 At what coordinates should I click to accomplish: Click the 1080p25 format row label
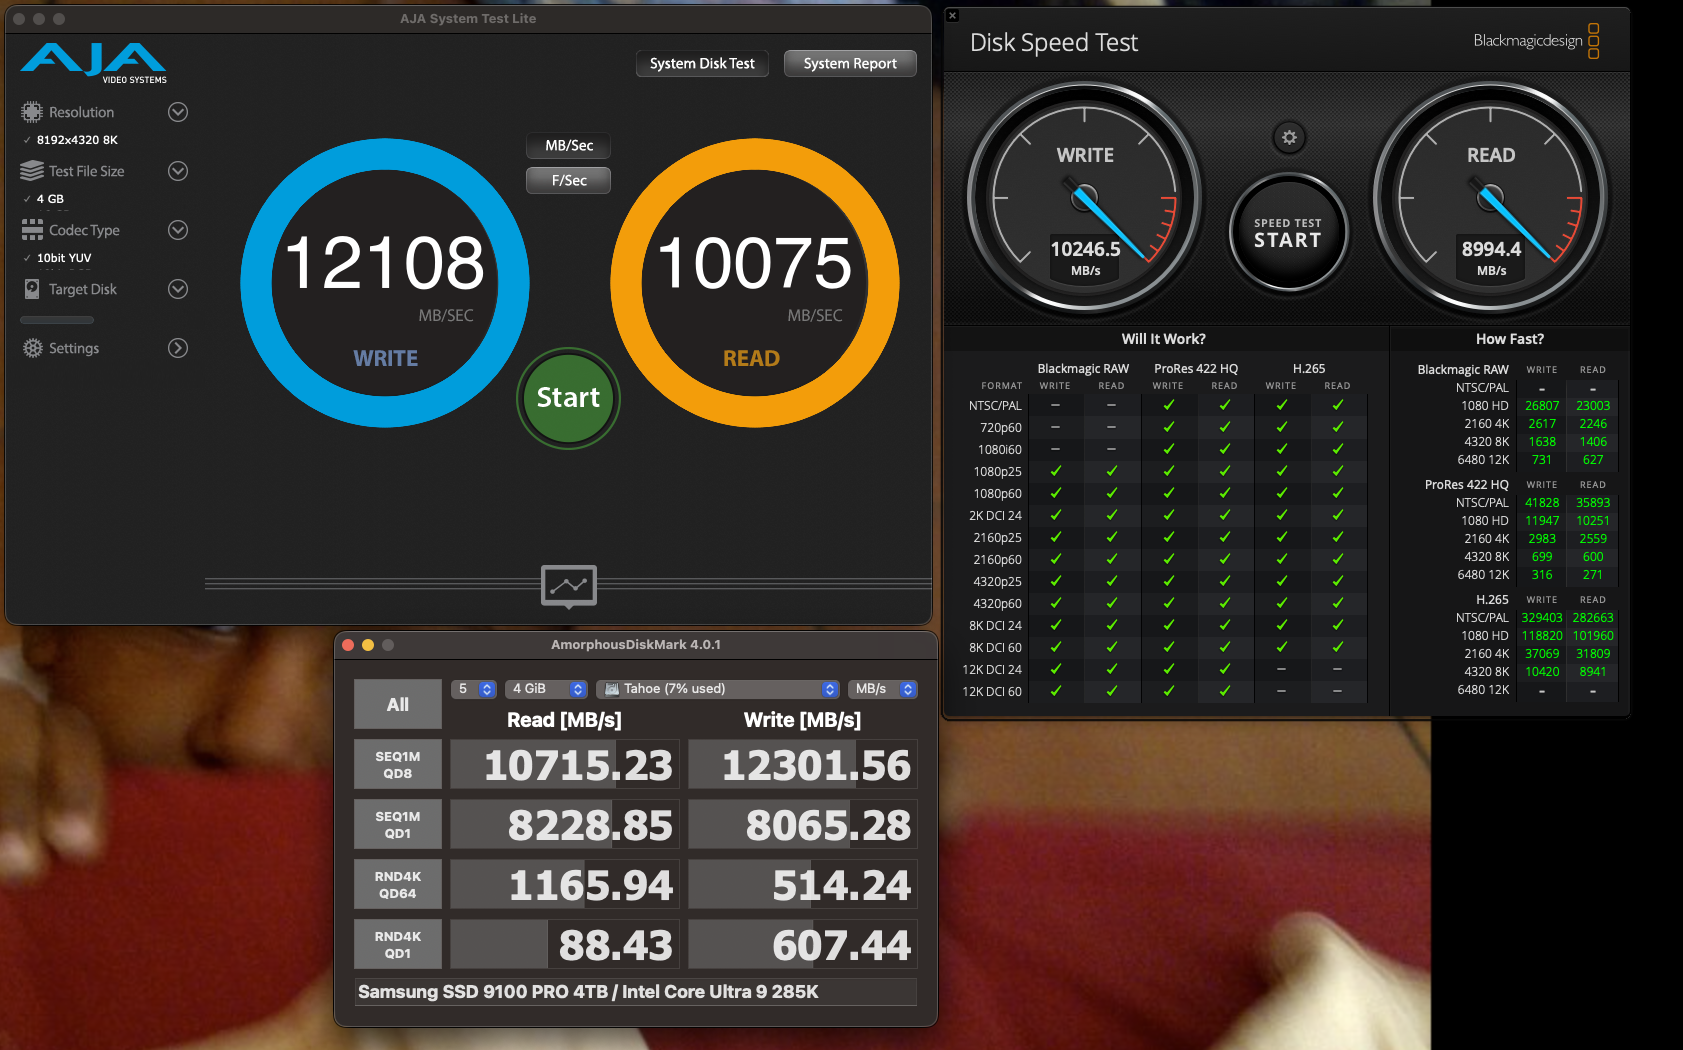[997, 472]
